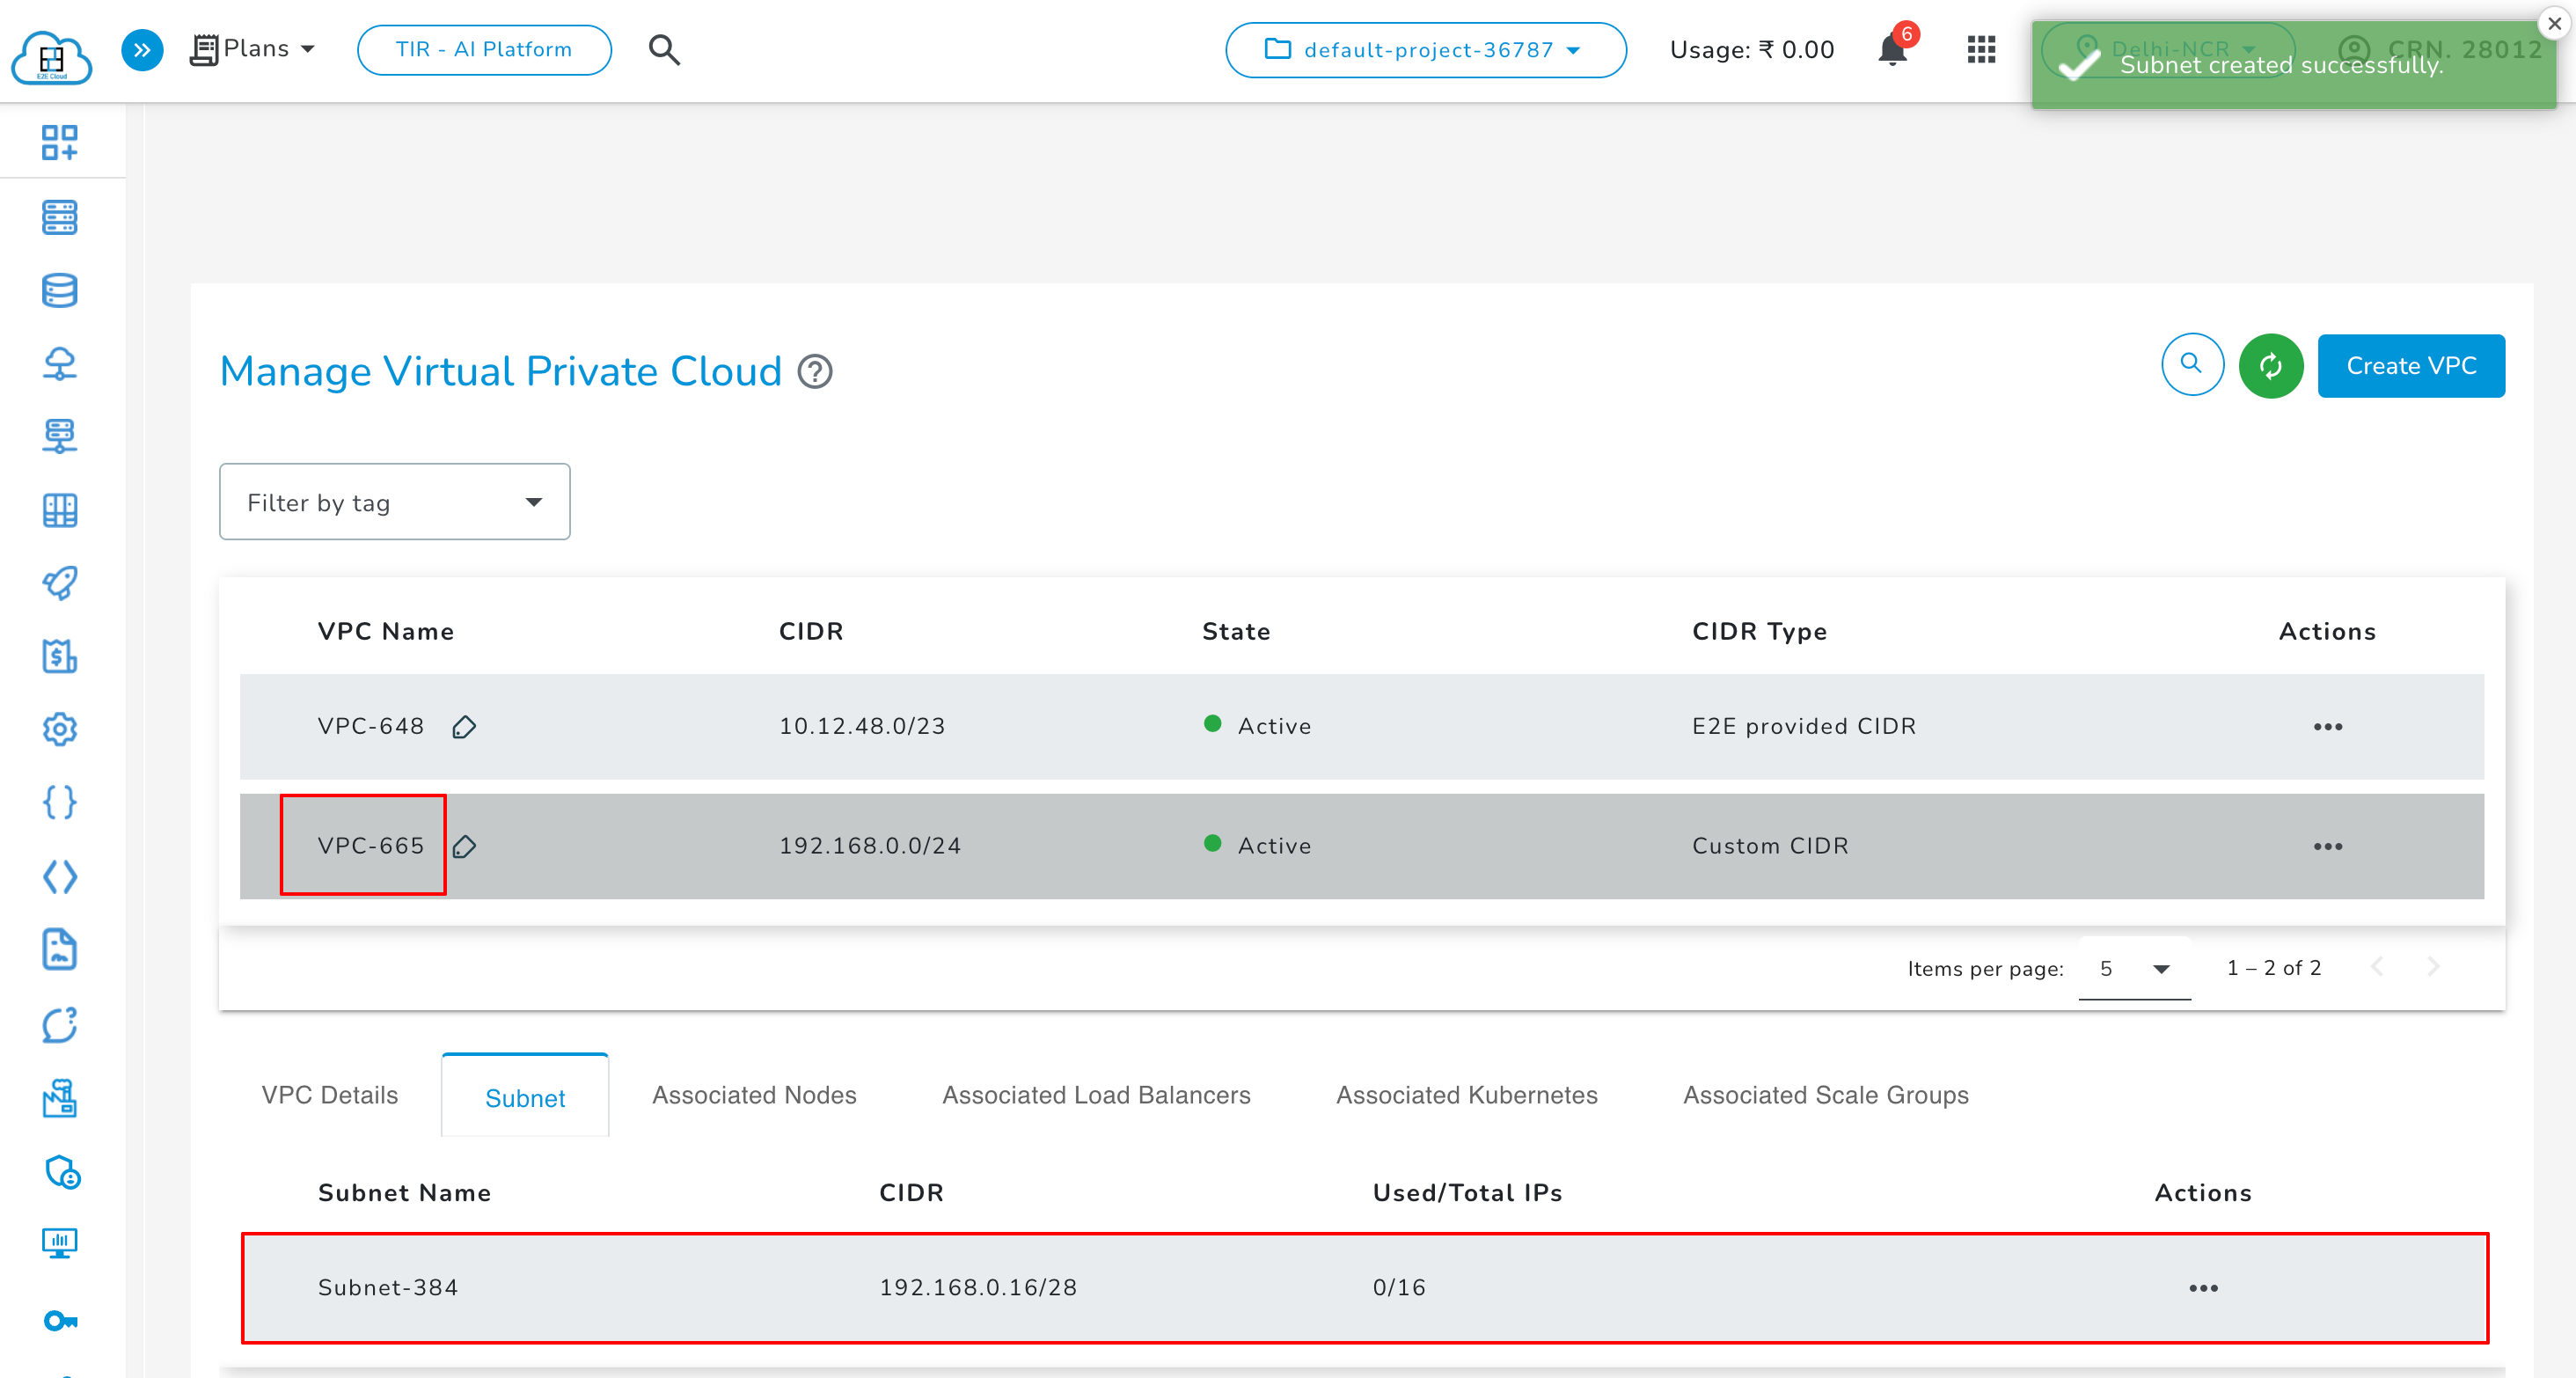2576x1378 pixels.
Task: Select the Compute Nodes sidebar icon
Action: pyautogui.click(x=60, y=217)
